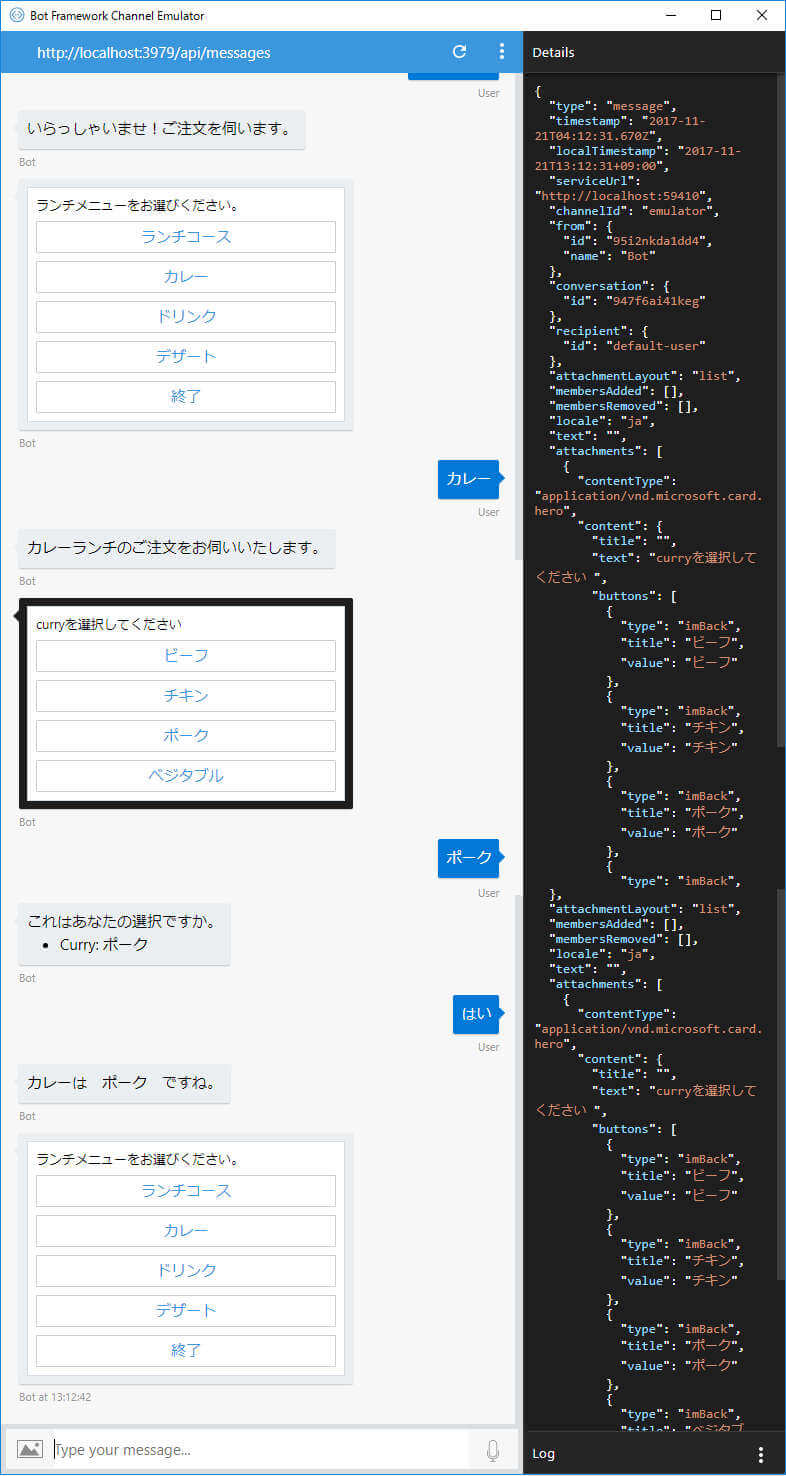Click inside the Type your message field
Image resolution: width=786 pixels, height=1476 pixels.
[260, 1450]
